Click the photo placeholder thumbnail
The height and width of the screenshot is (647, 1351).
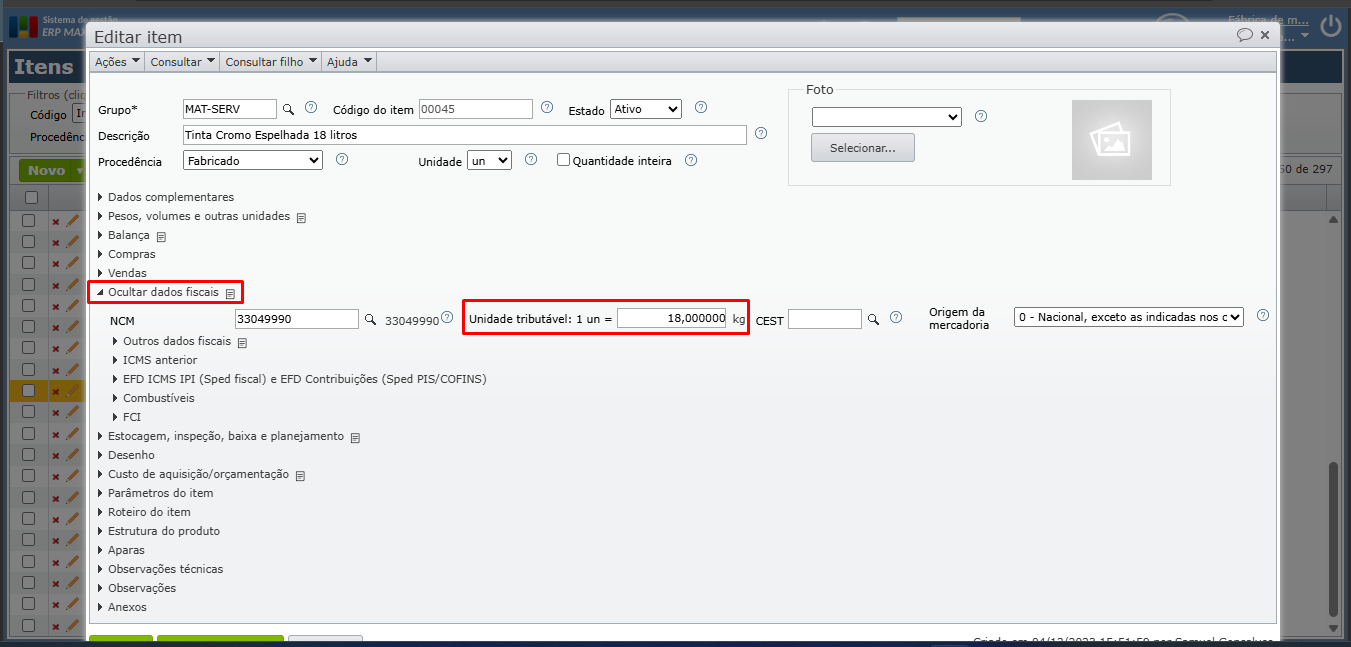click(1112, 140)
